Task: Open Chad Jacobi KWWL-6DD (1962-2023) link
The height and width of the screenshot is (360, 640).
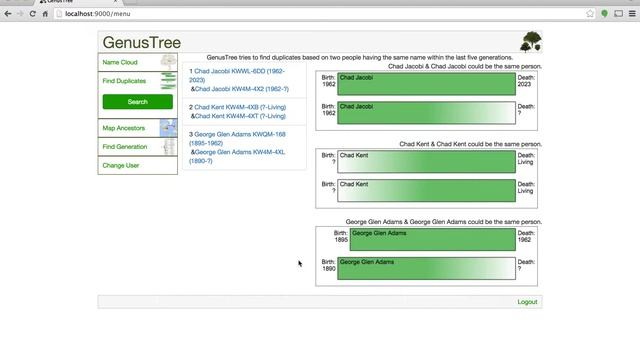Action: point(237,76)
